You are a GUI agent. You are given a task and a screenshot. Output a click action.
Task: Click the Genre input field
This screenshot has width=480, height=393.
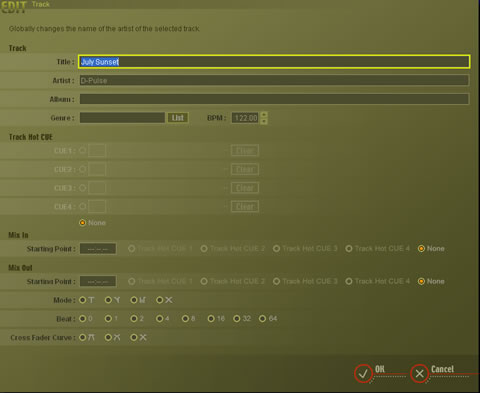coord(122,118)
